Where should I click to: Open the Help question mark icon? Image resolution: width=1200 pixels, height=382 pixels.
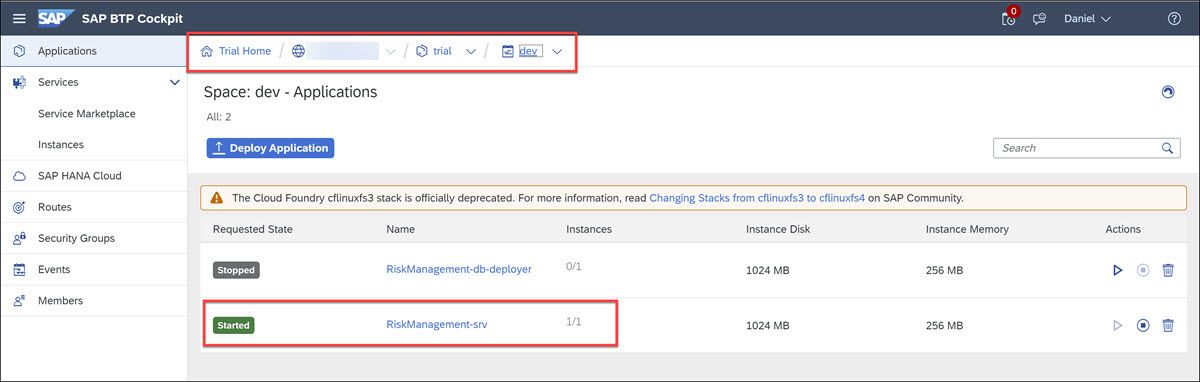coord(1174,19)
